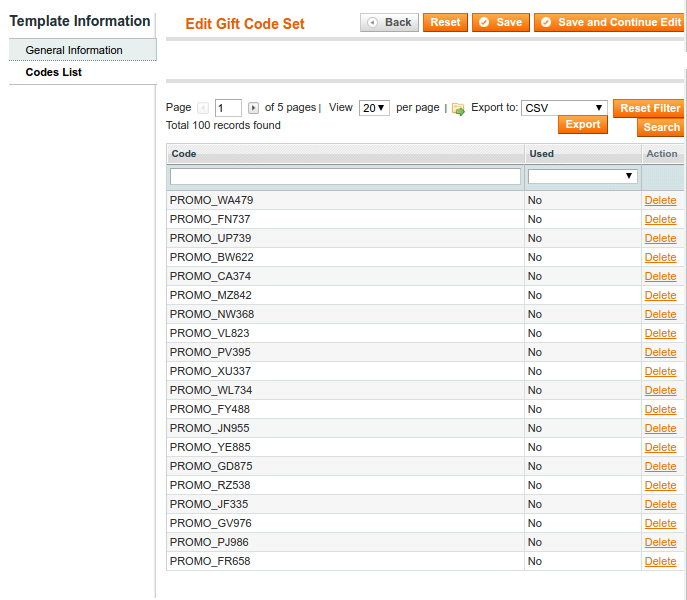Click the Search button
Viewport: 687px width, 600px height.
point(661,127)
